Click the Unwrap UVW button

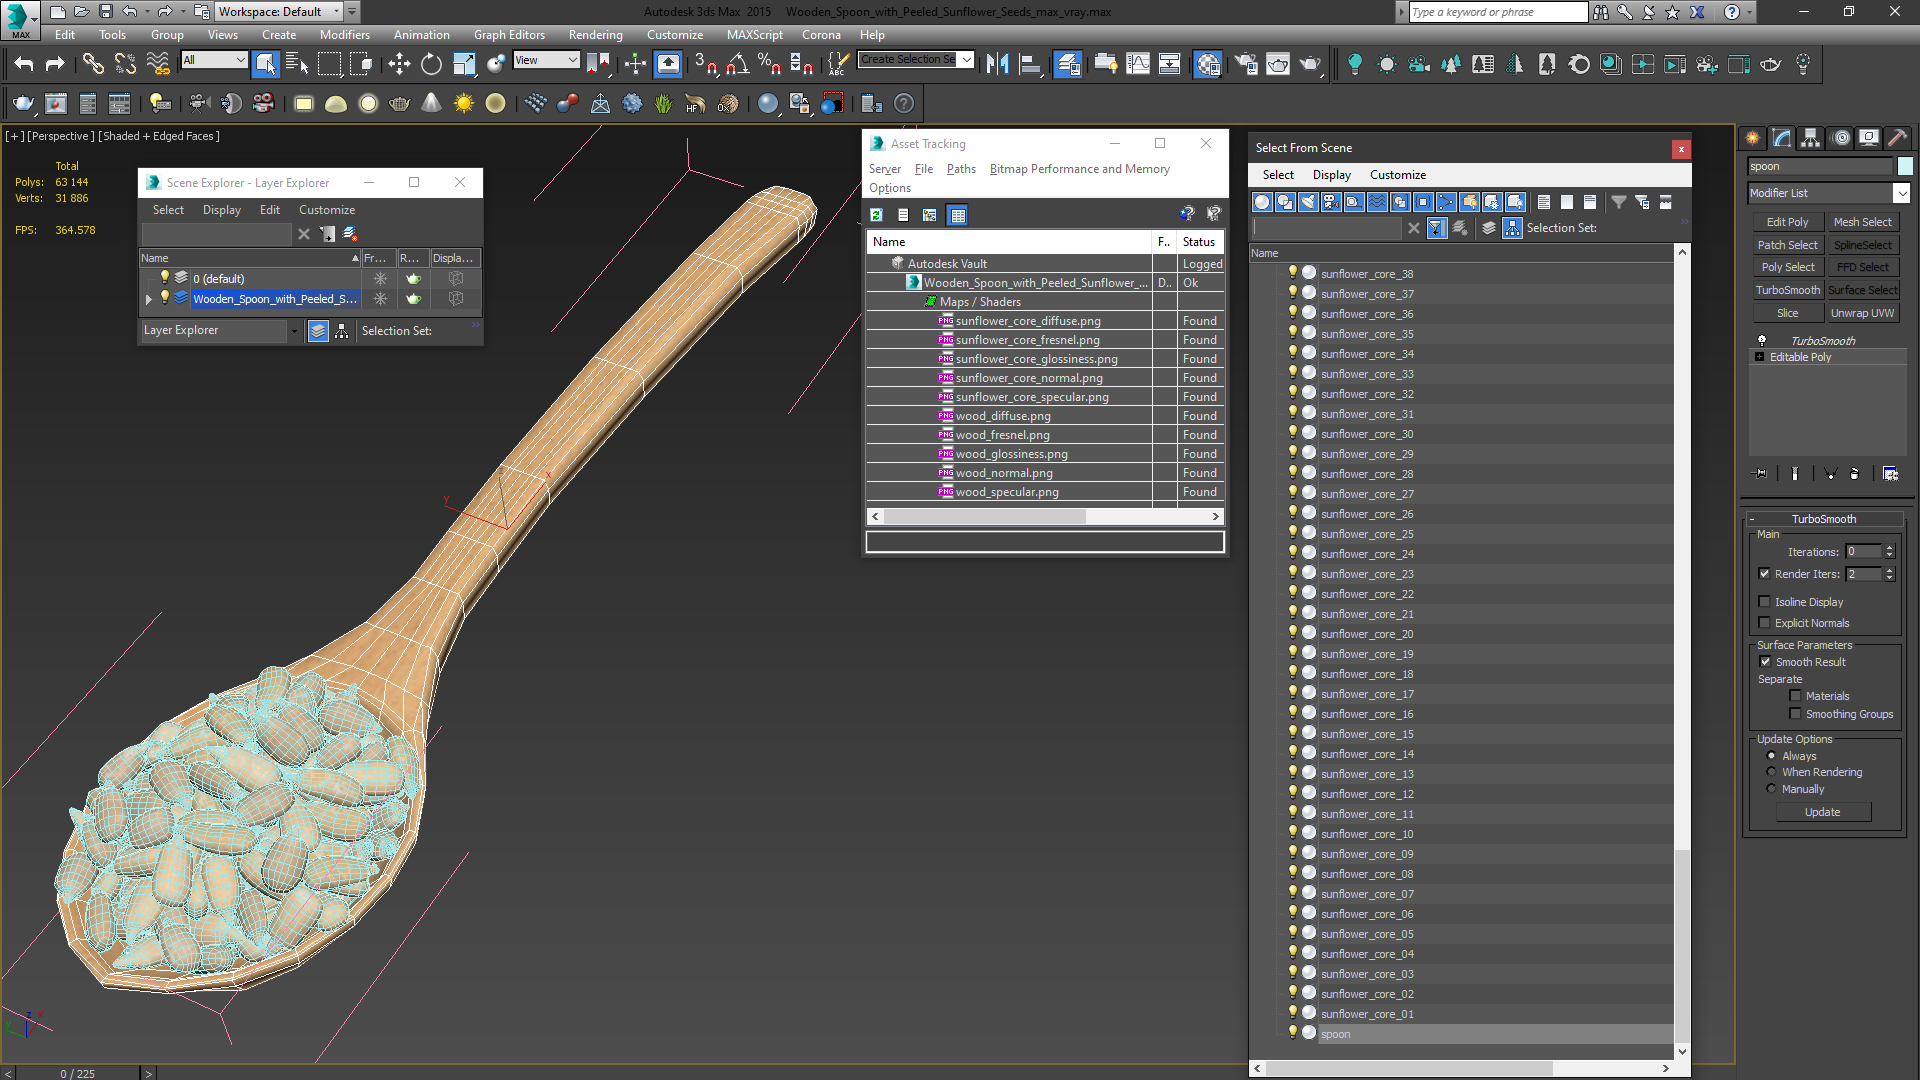[1862, 313]
